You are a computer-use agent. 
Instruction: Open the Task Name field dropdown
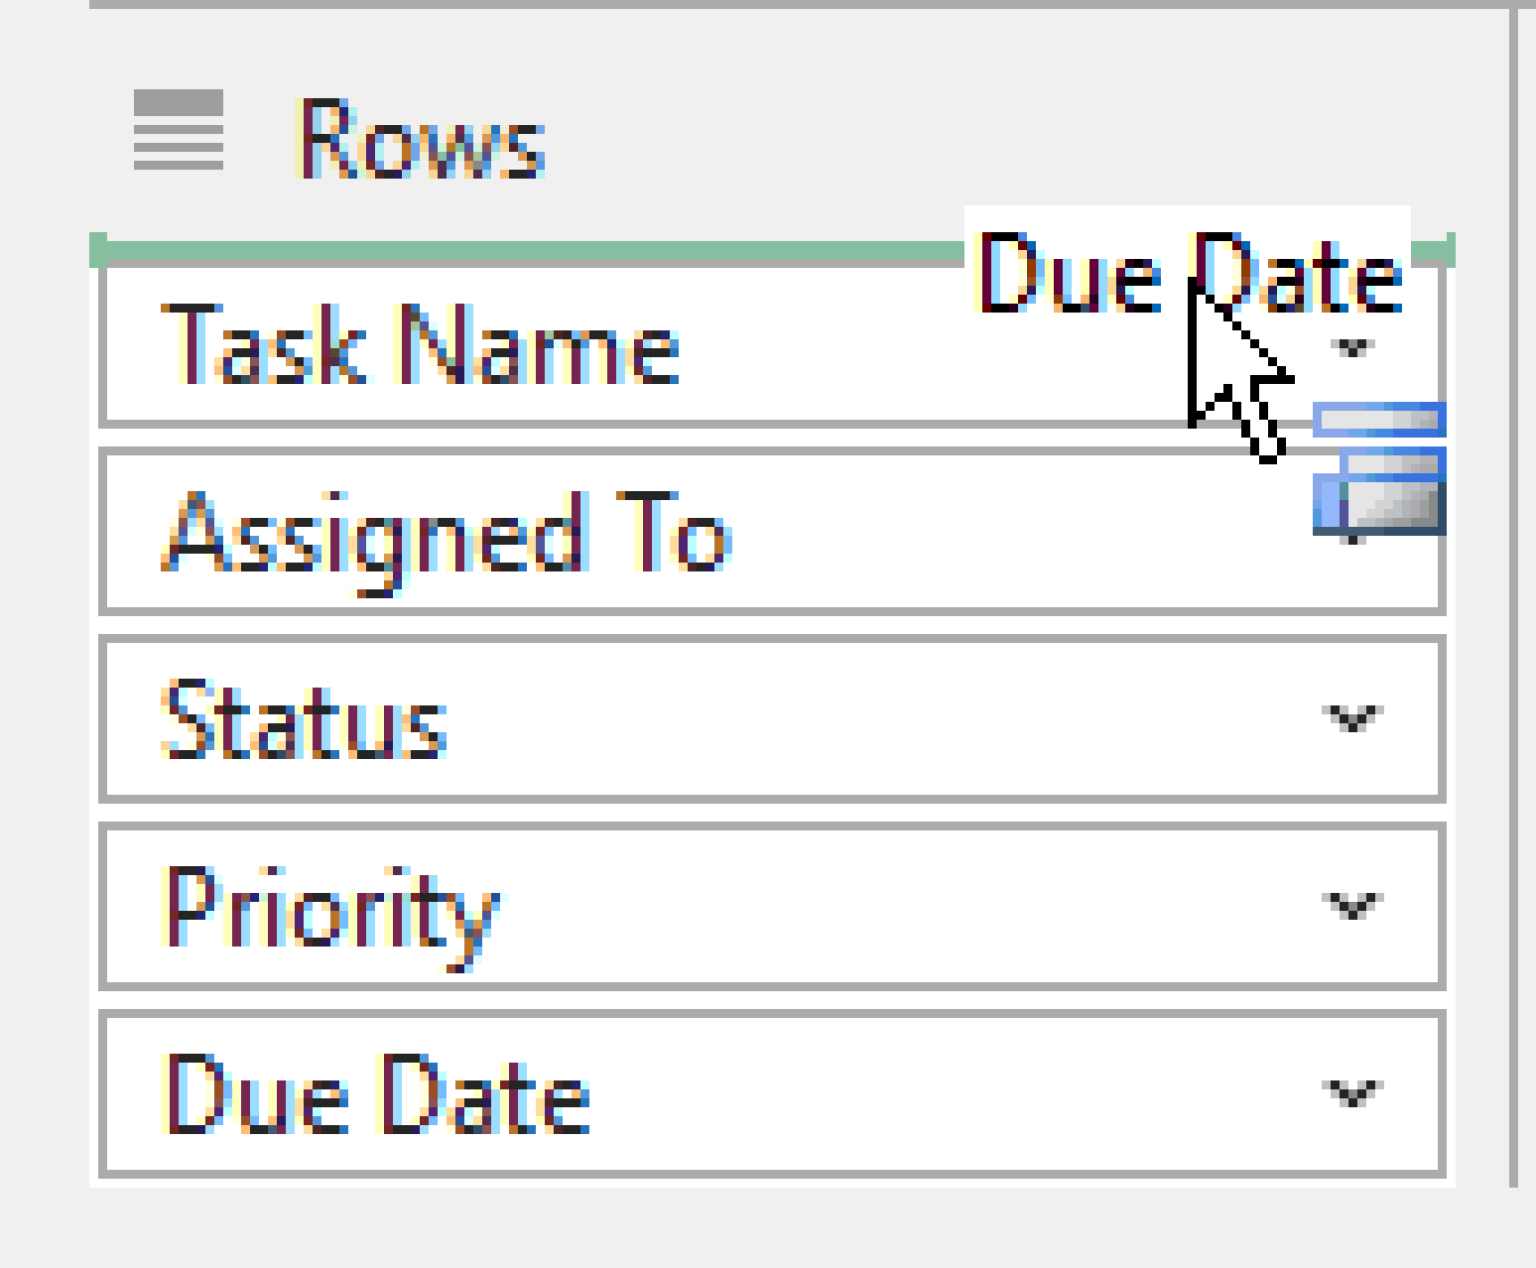pyautogui.click(x=1352, y=348)
